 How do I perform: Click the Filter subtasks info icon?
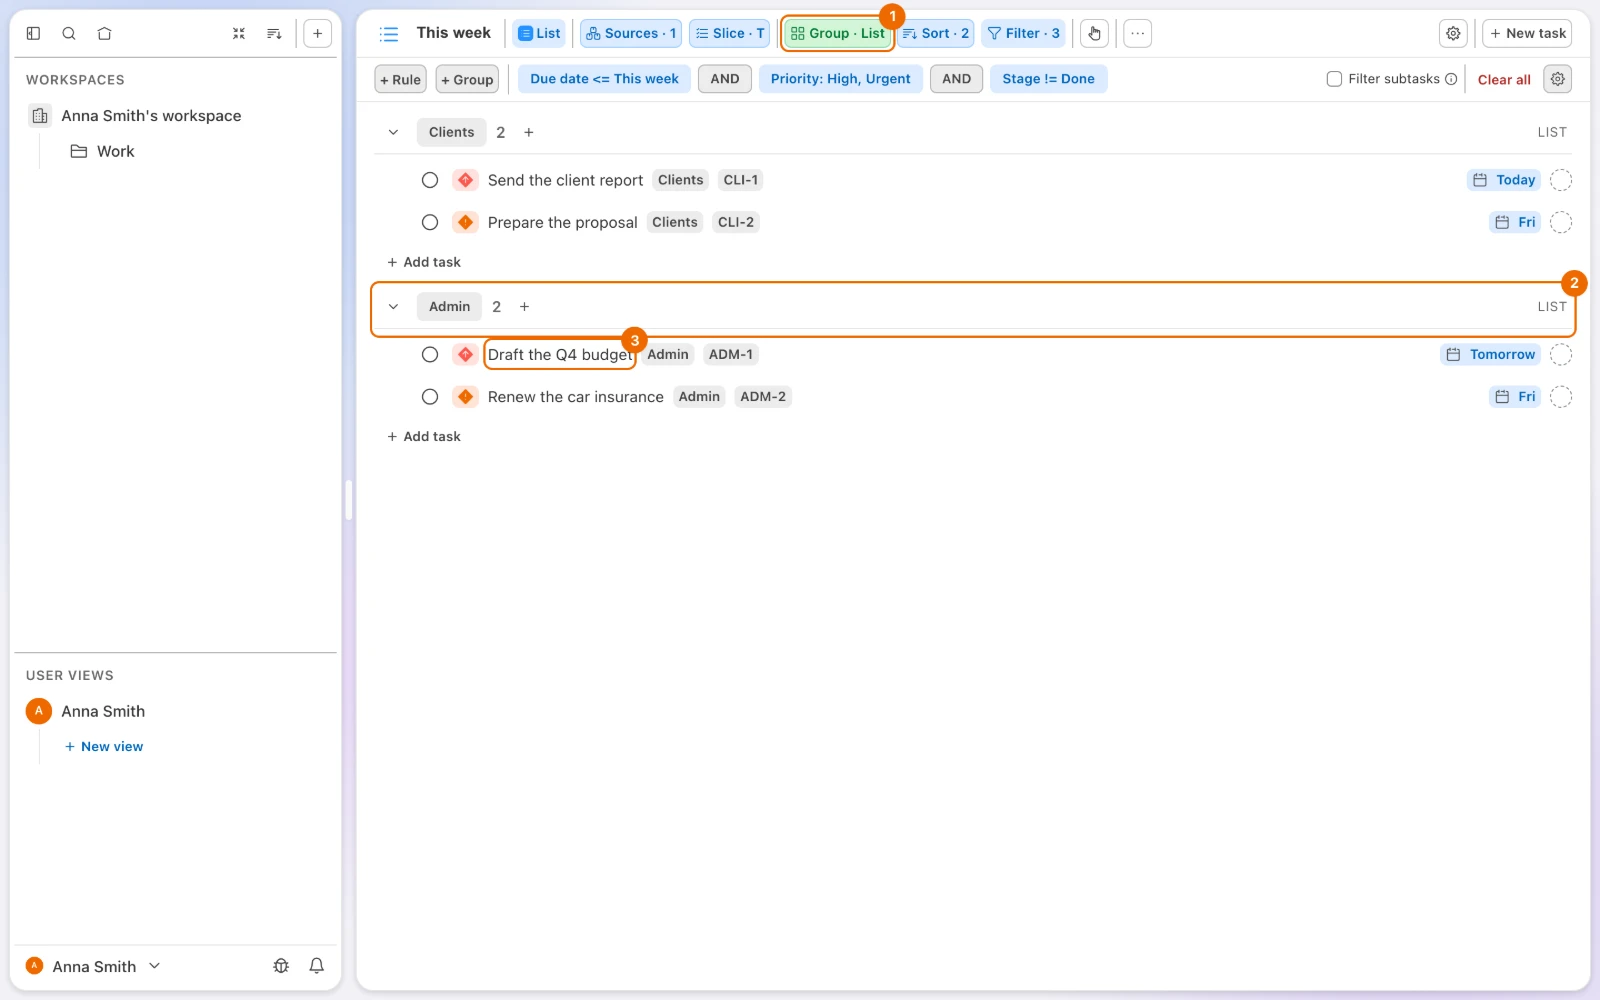coord(1451,79)
